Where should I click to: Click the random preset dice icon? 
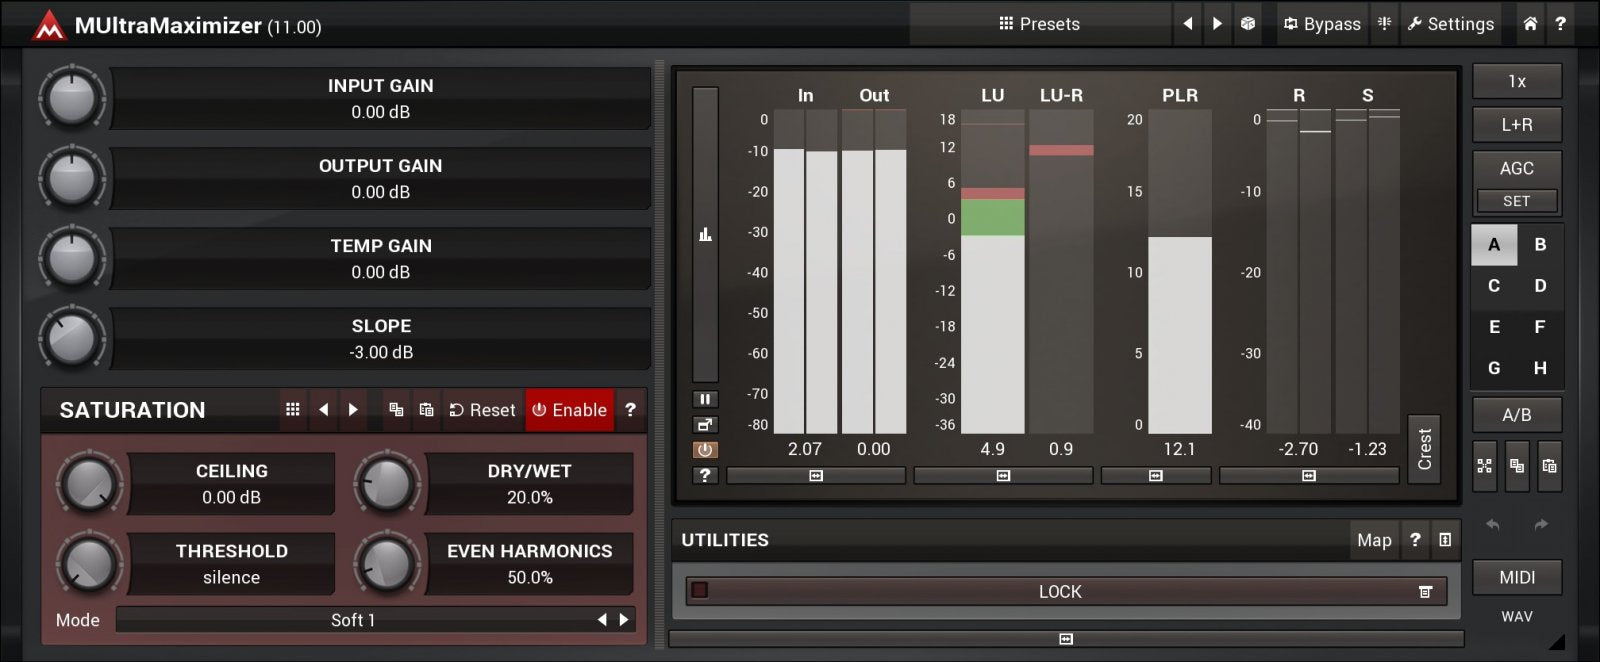pos(1248,24)
